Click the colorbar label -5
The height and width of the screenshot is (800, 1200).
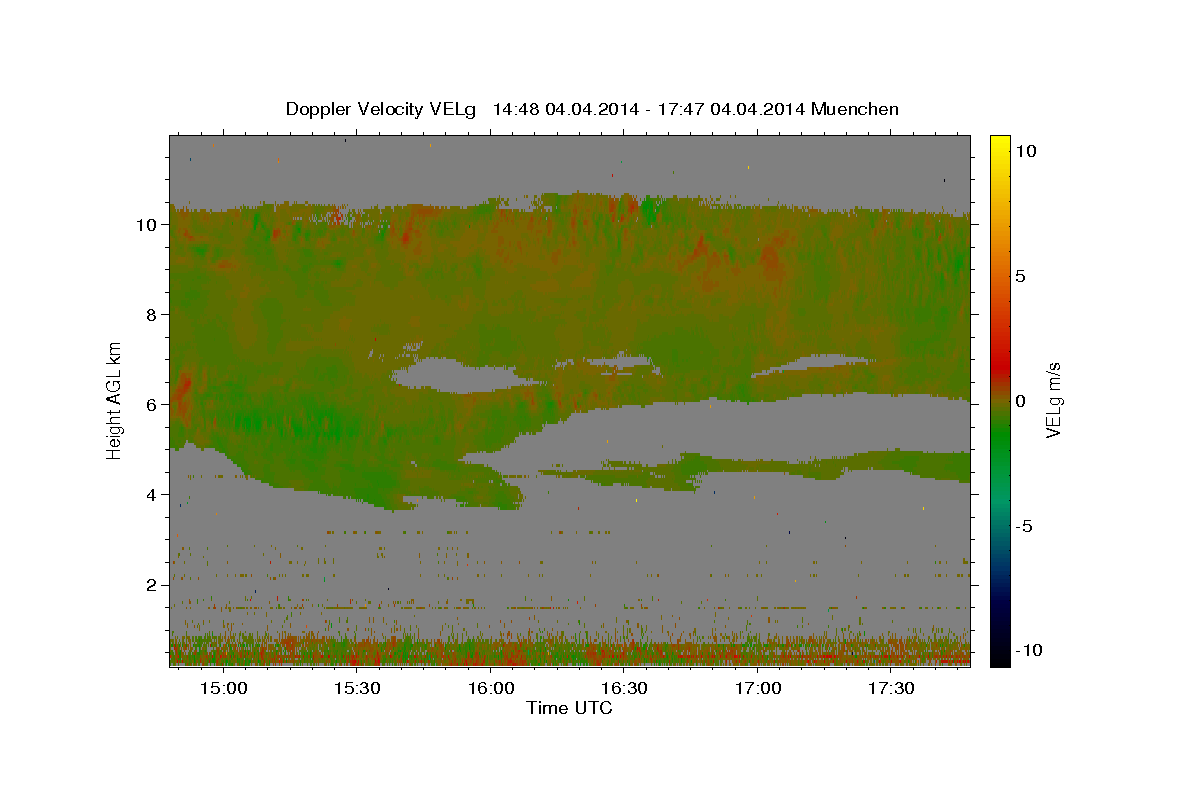click(1024, 526)
